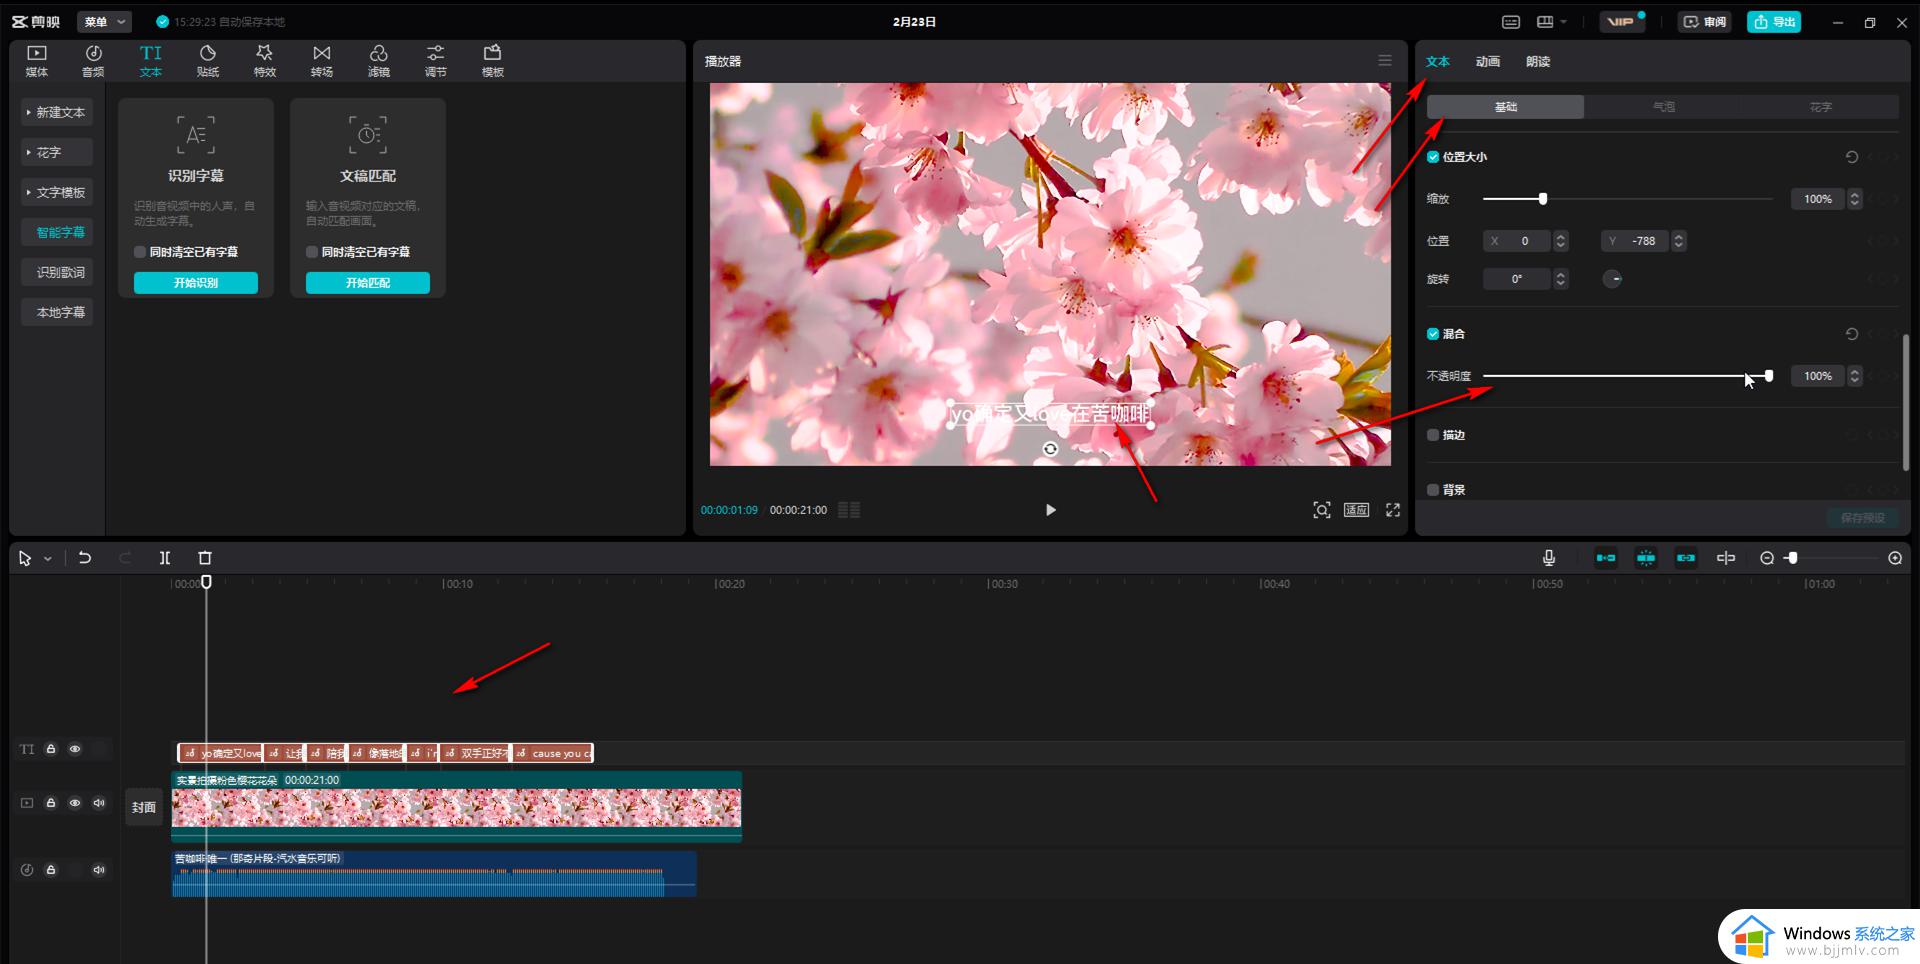
Task: Reset the 位置大小 settings
Action: coord(1852,157)
